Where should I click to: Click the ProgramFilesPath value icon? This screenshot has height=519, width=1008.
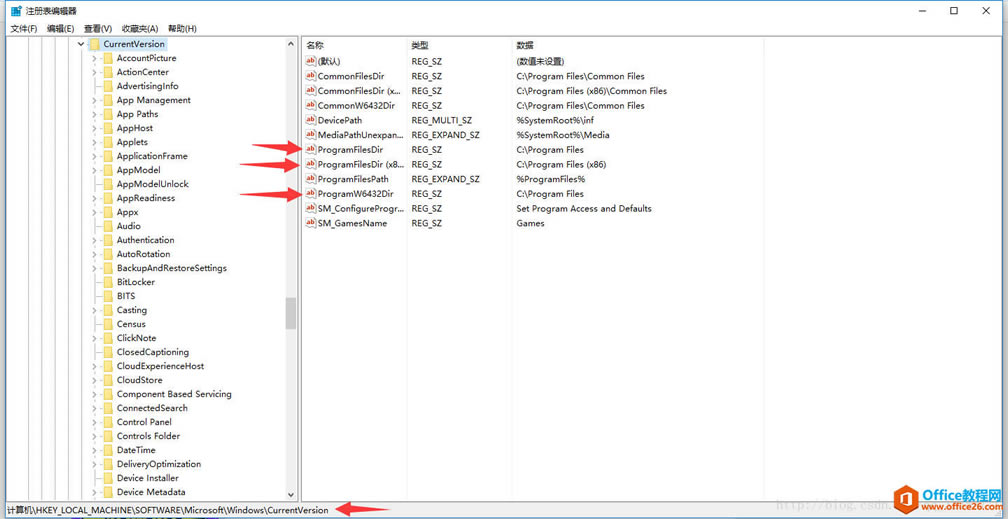click(311, 179)
